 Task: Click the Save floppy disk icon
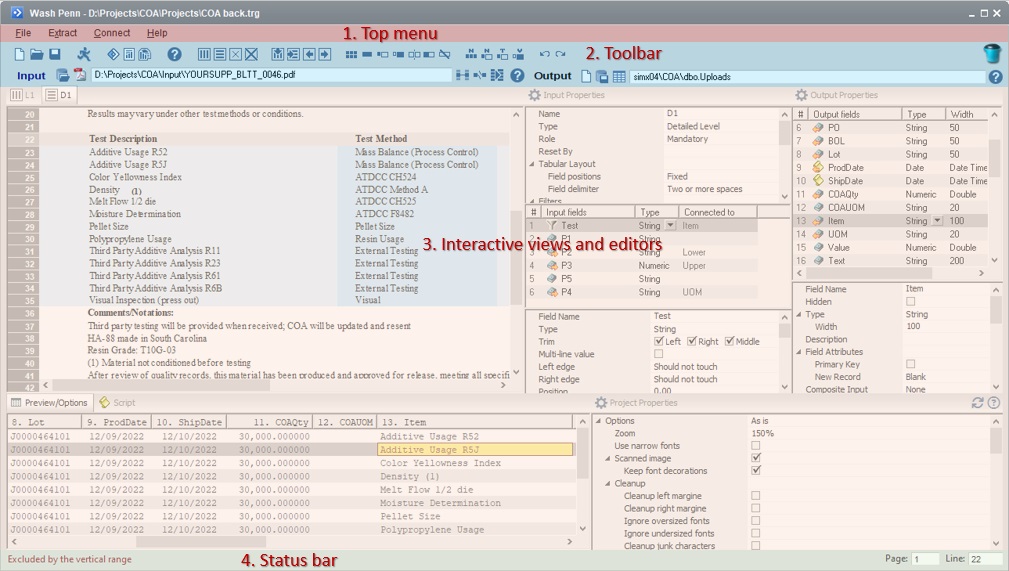pyautogui.click(x=55, y=54)
